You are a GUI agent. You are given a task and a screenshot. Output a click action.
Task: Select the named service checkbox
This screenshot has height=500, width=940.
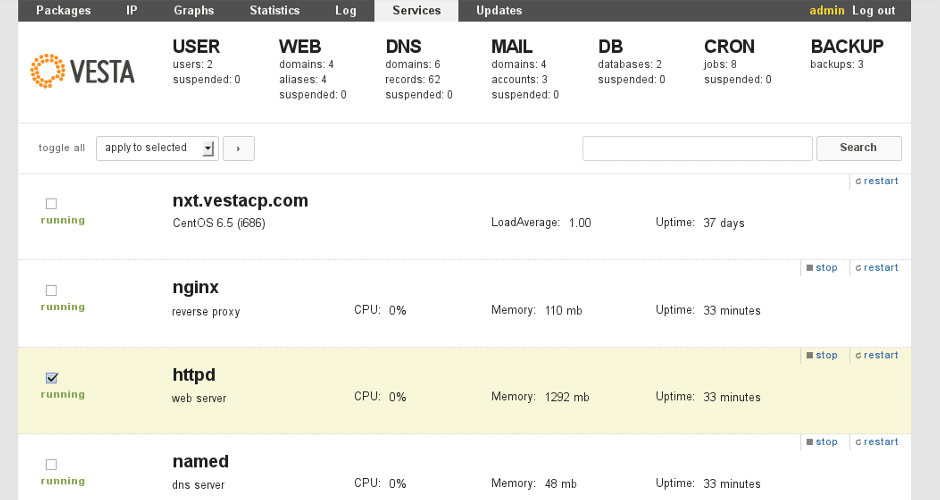[52, 465]
